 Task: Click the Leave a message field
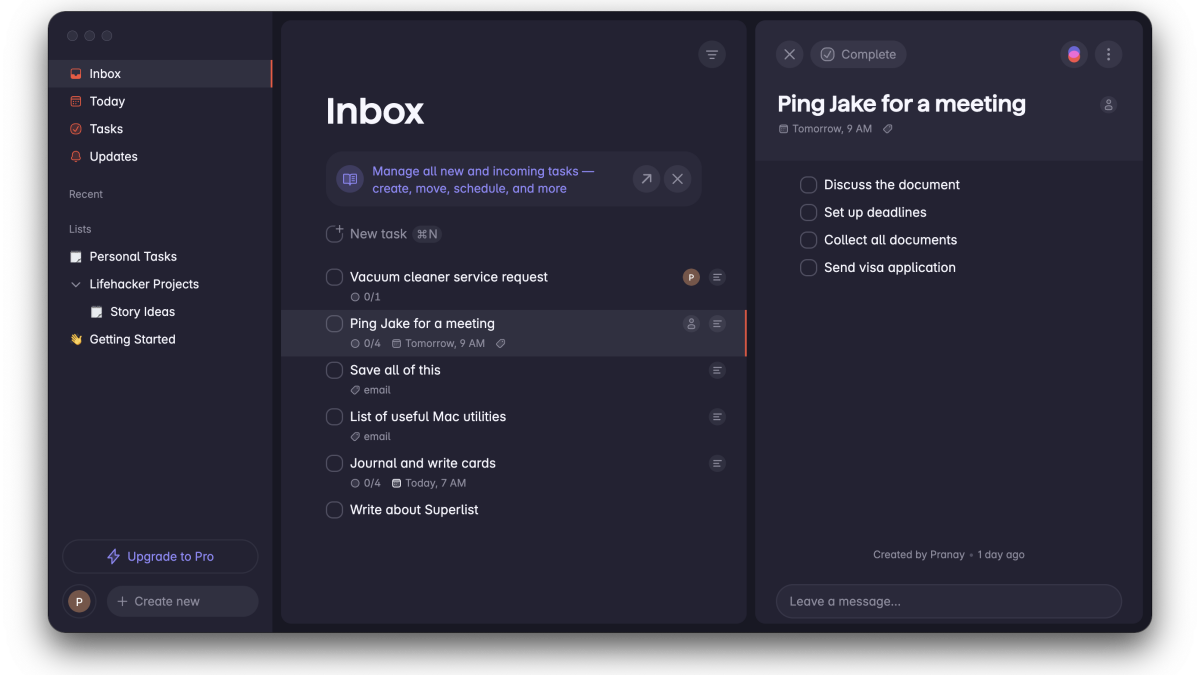point(948,601)
